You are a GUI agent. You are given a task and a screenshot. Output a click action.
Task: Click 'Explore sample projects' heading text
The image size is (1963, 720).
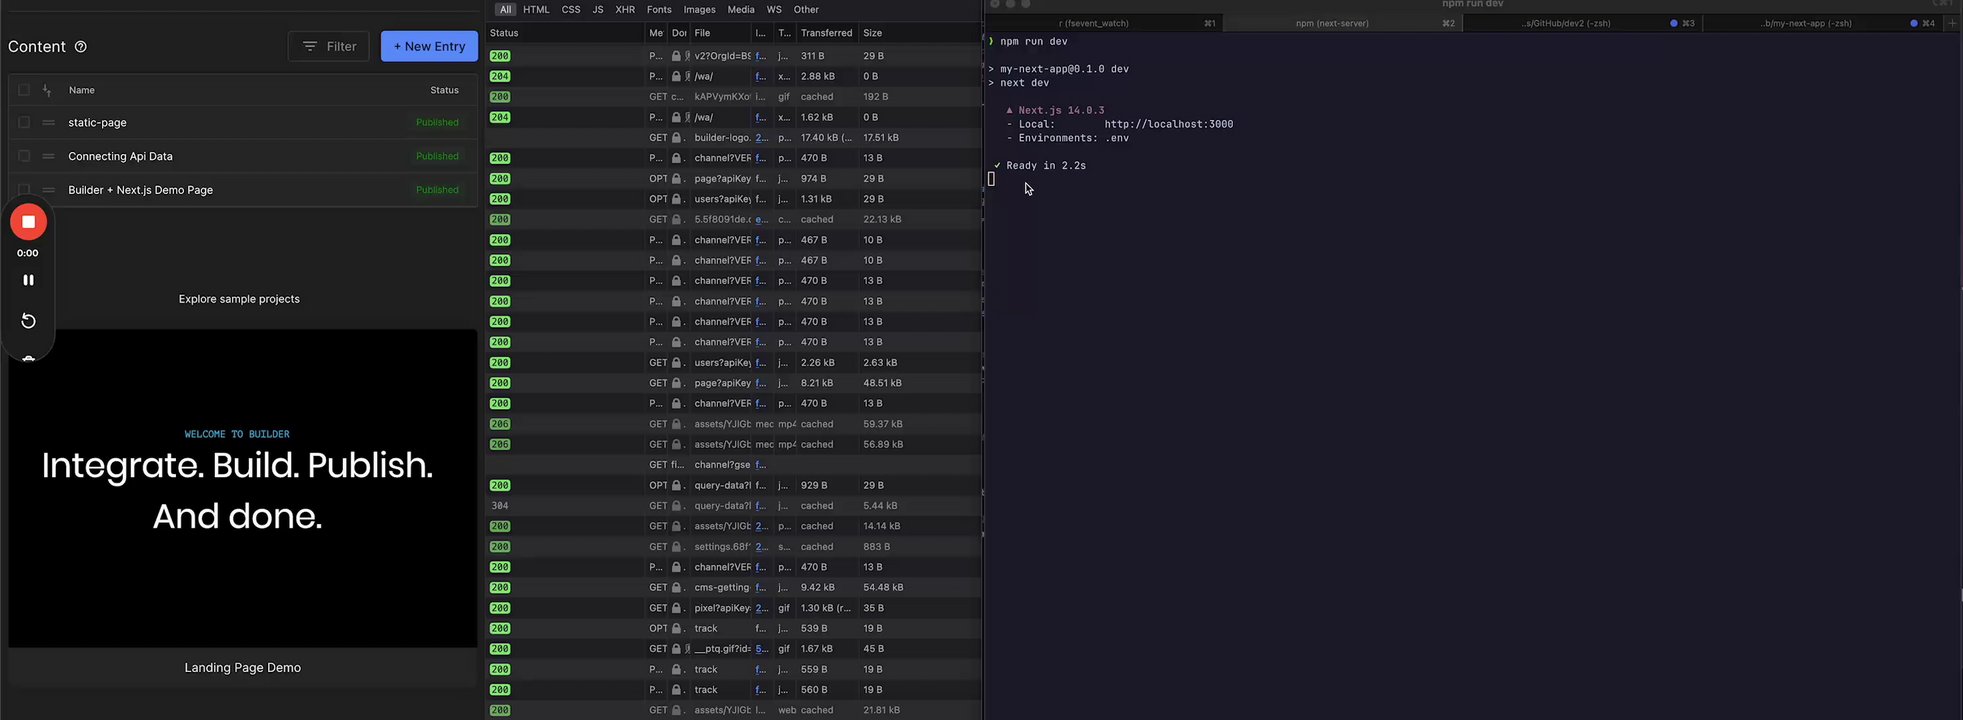tap(239, 299)
